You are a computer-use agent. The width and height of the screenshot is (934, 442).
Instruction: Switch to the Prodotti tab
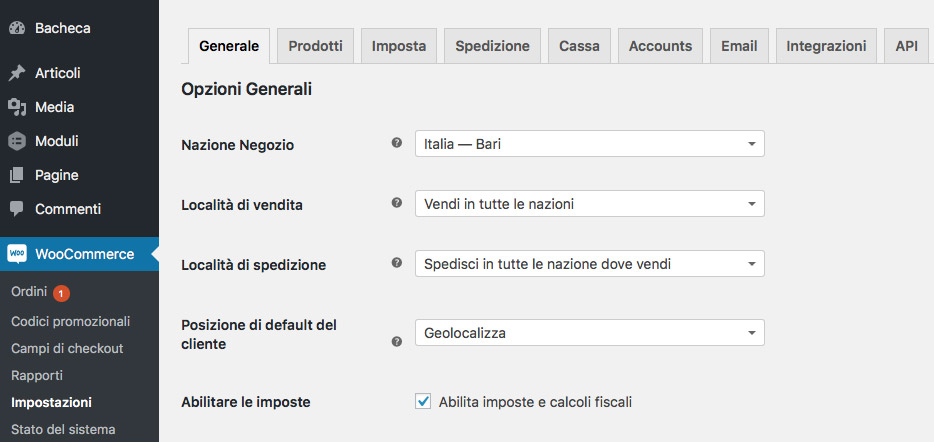(x=316, y=46)
